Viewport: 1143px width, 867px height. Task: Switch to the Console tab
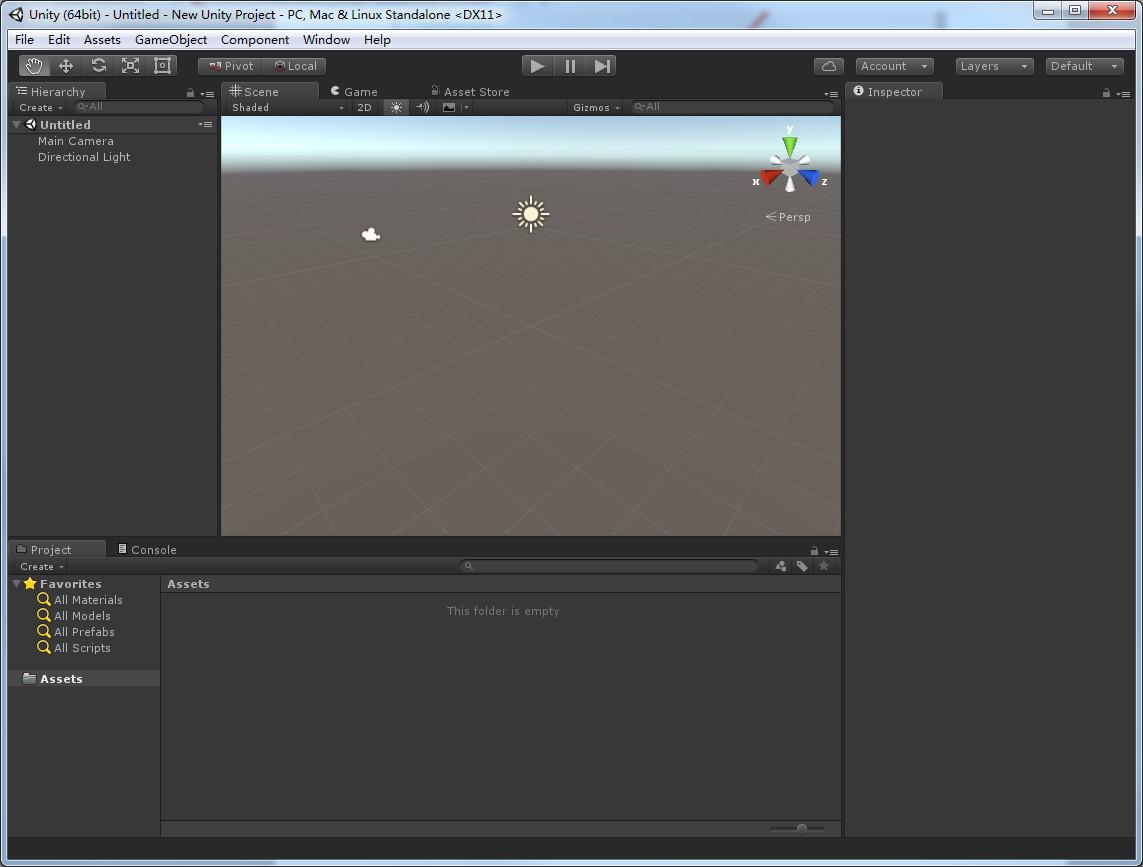(x=147, y=550)
